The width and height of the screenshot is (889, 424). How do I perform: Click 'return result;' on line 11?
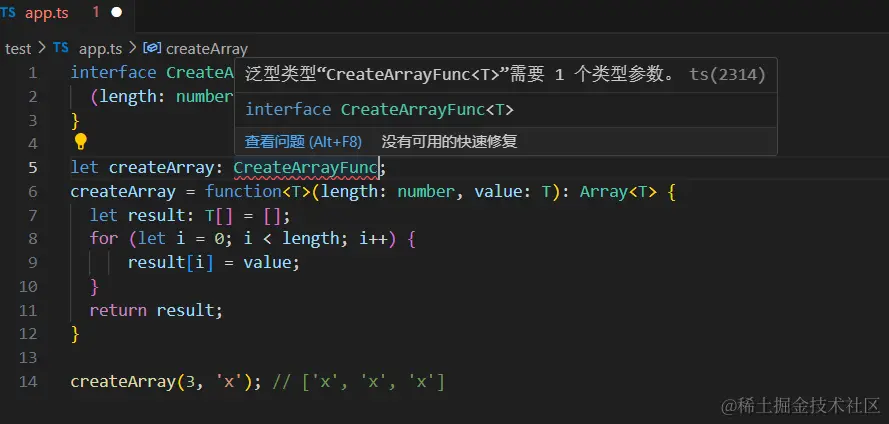pos(156,310)
